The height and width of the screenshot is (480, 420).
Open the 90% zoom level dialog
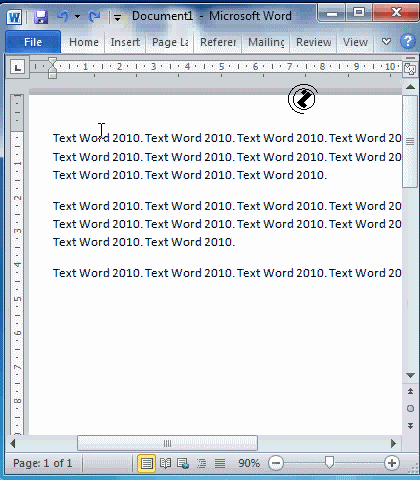pyautogui.click(x=249, y=463)
